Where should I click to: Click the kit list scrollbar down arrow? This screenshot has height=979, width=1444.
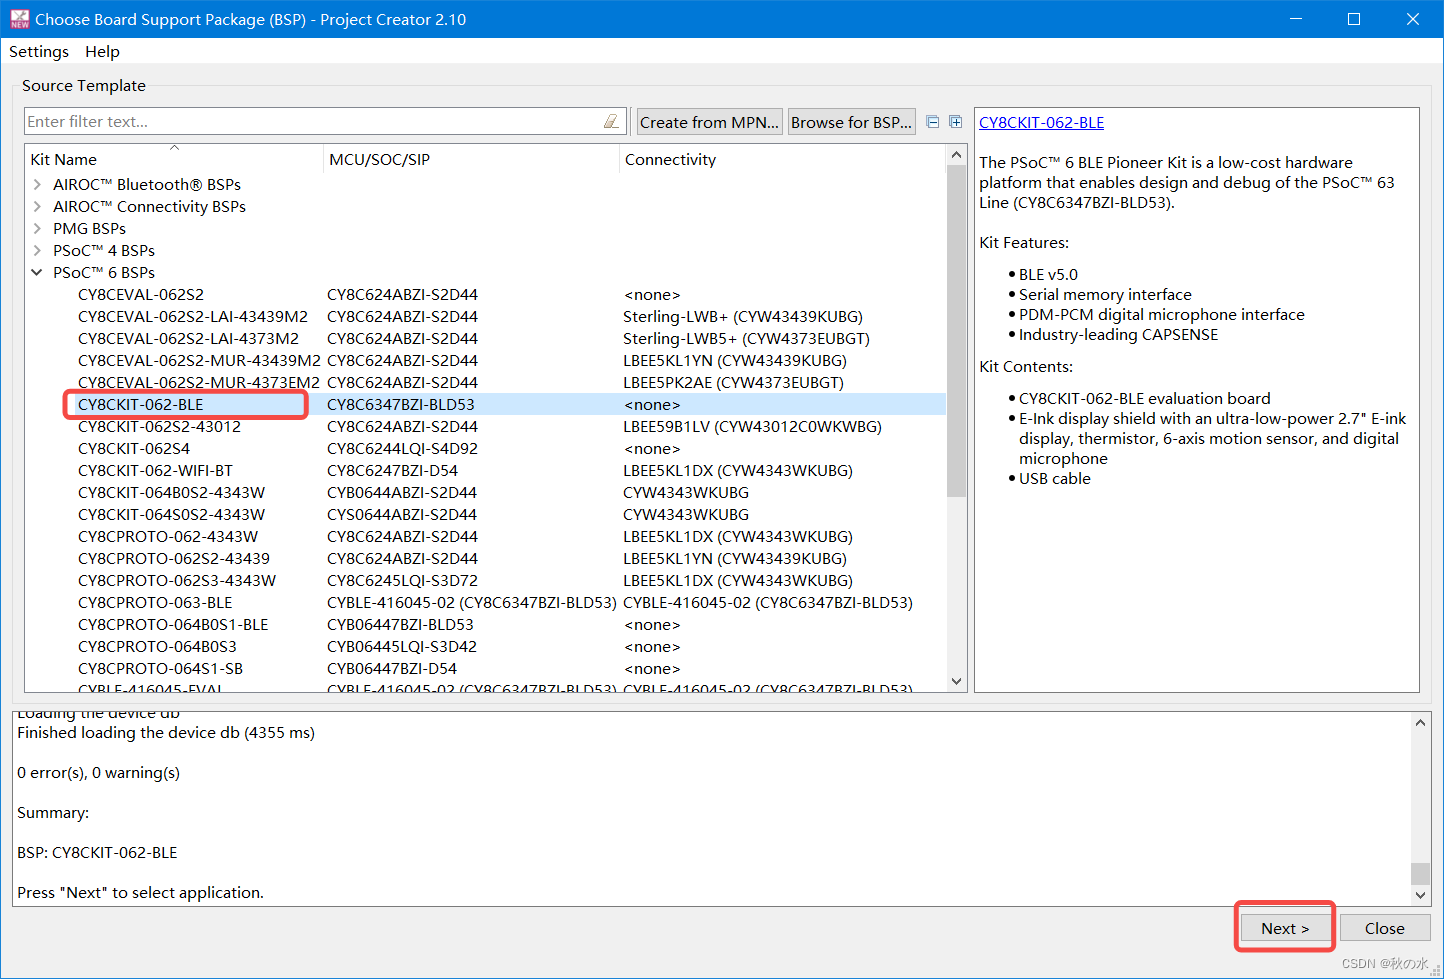coord(957,681)
